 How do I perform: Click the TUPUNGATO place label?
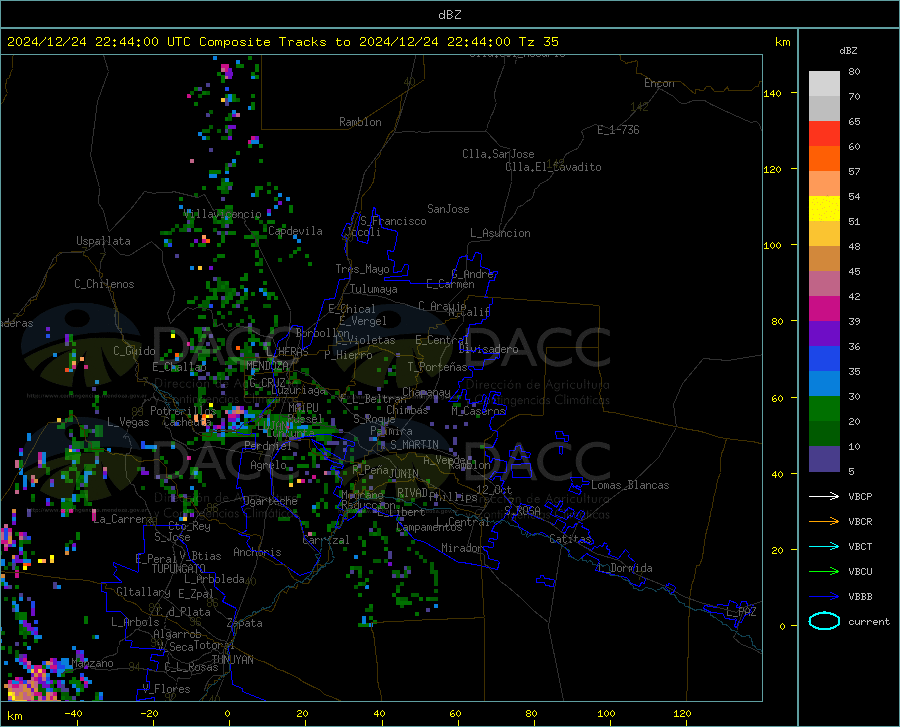pos(179,569)
